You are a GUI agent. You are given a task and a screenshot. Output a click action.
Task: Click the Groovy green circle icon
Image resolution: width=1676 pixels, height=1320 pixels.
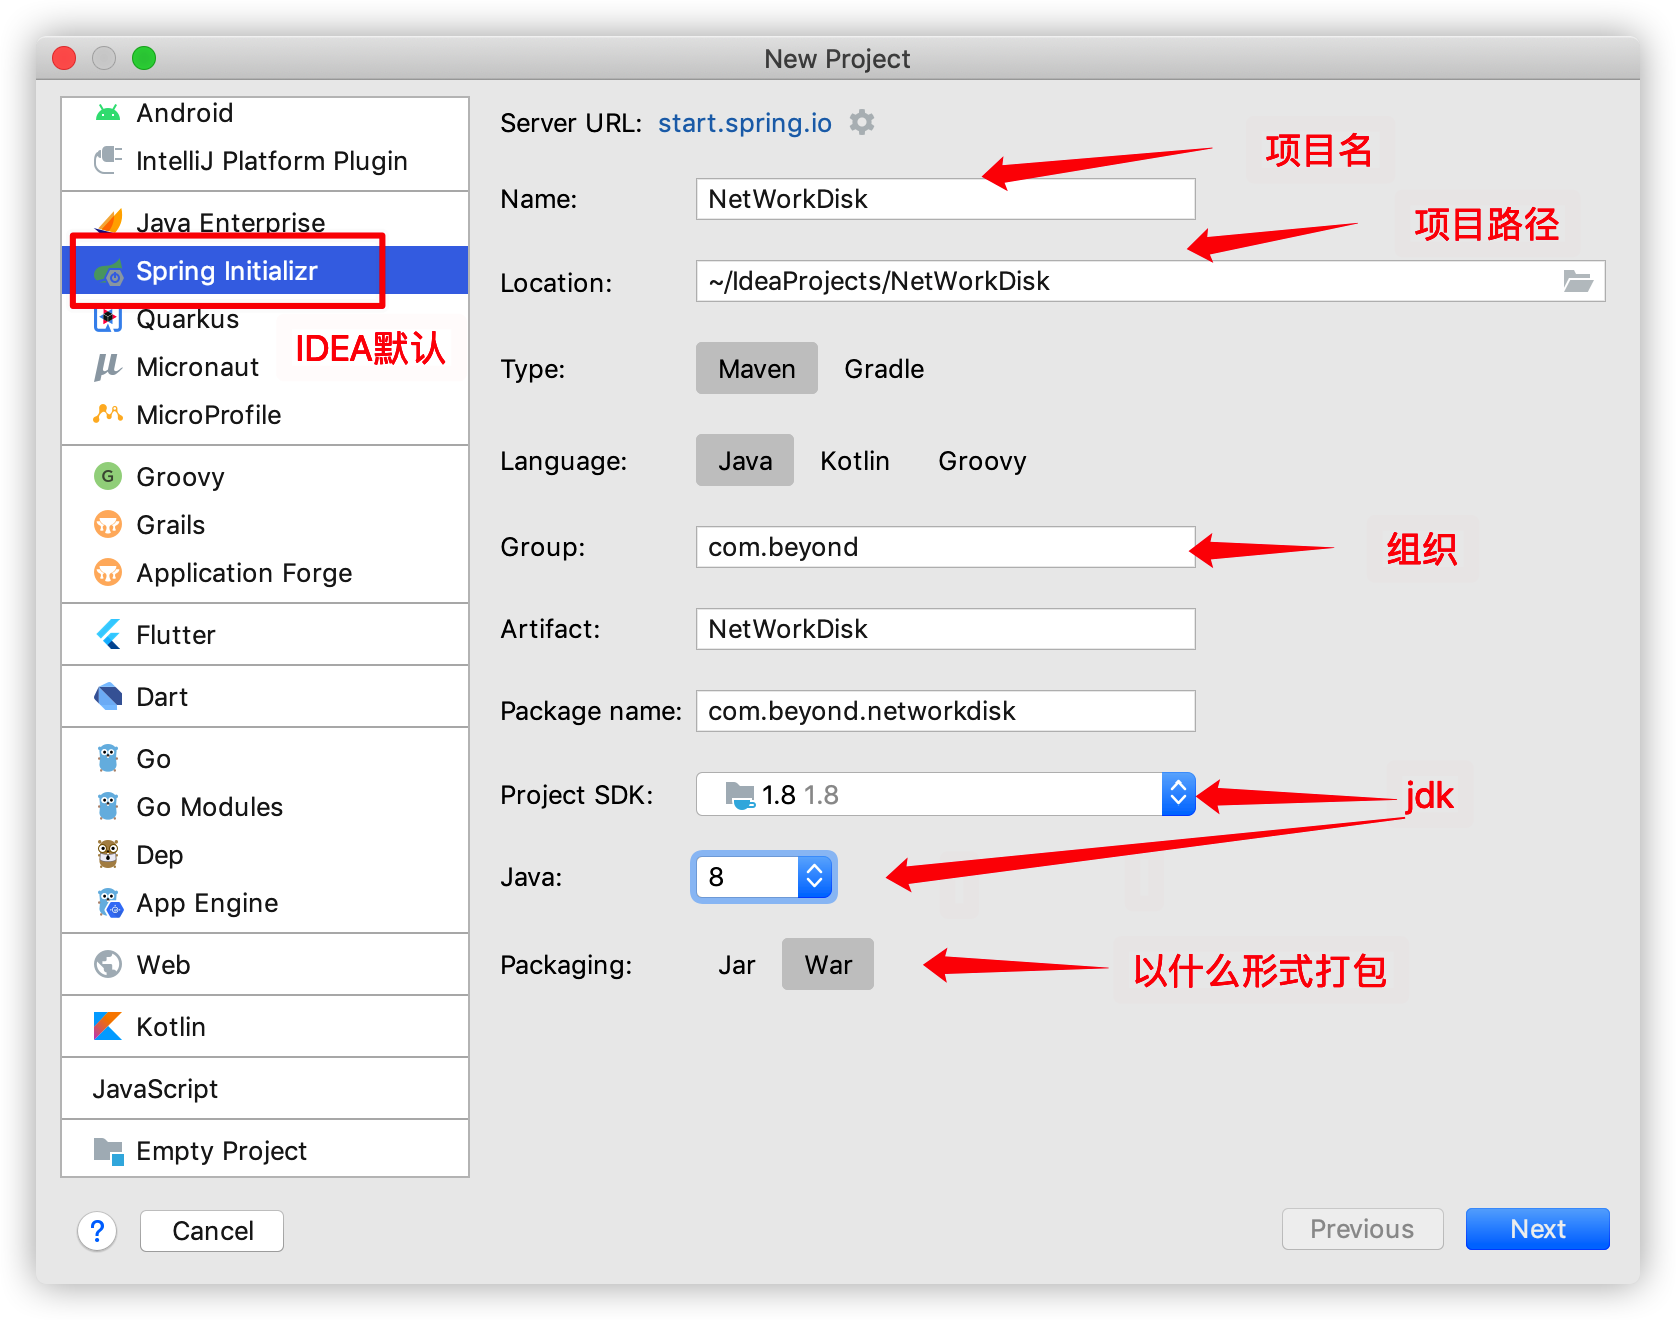108,477
